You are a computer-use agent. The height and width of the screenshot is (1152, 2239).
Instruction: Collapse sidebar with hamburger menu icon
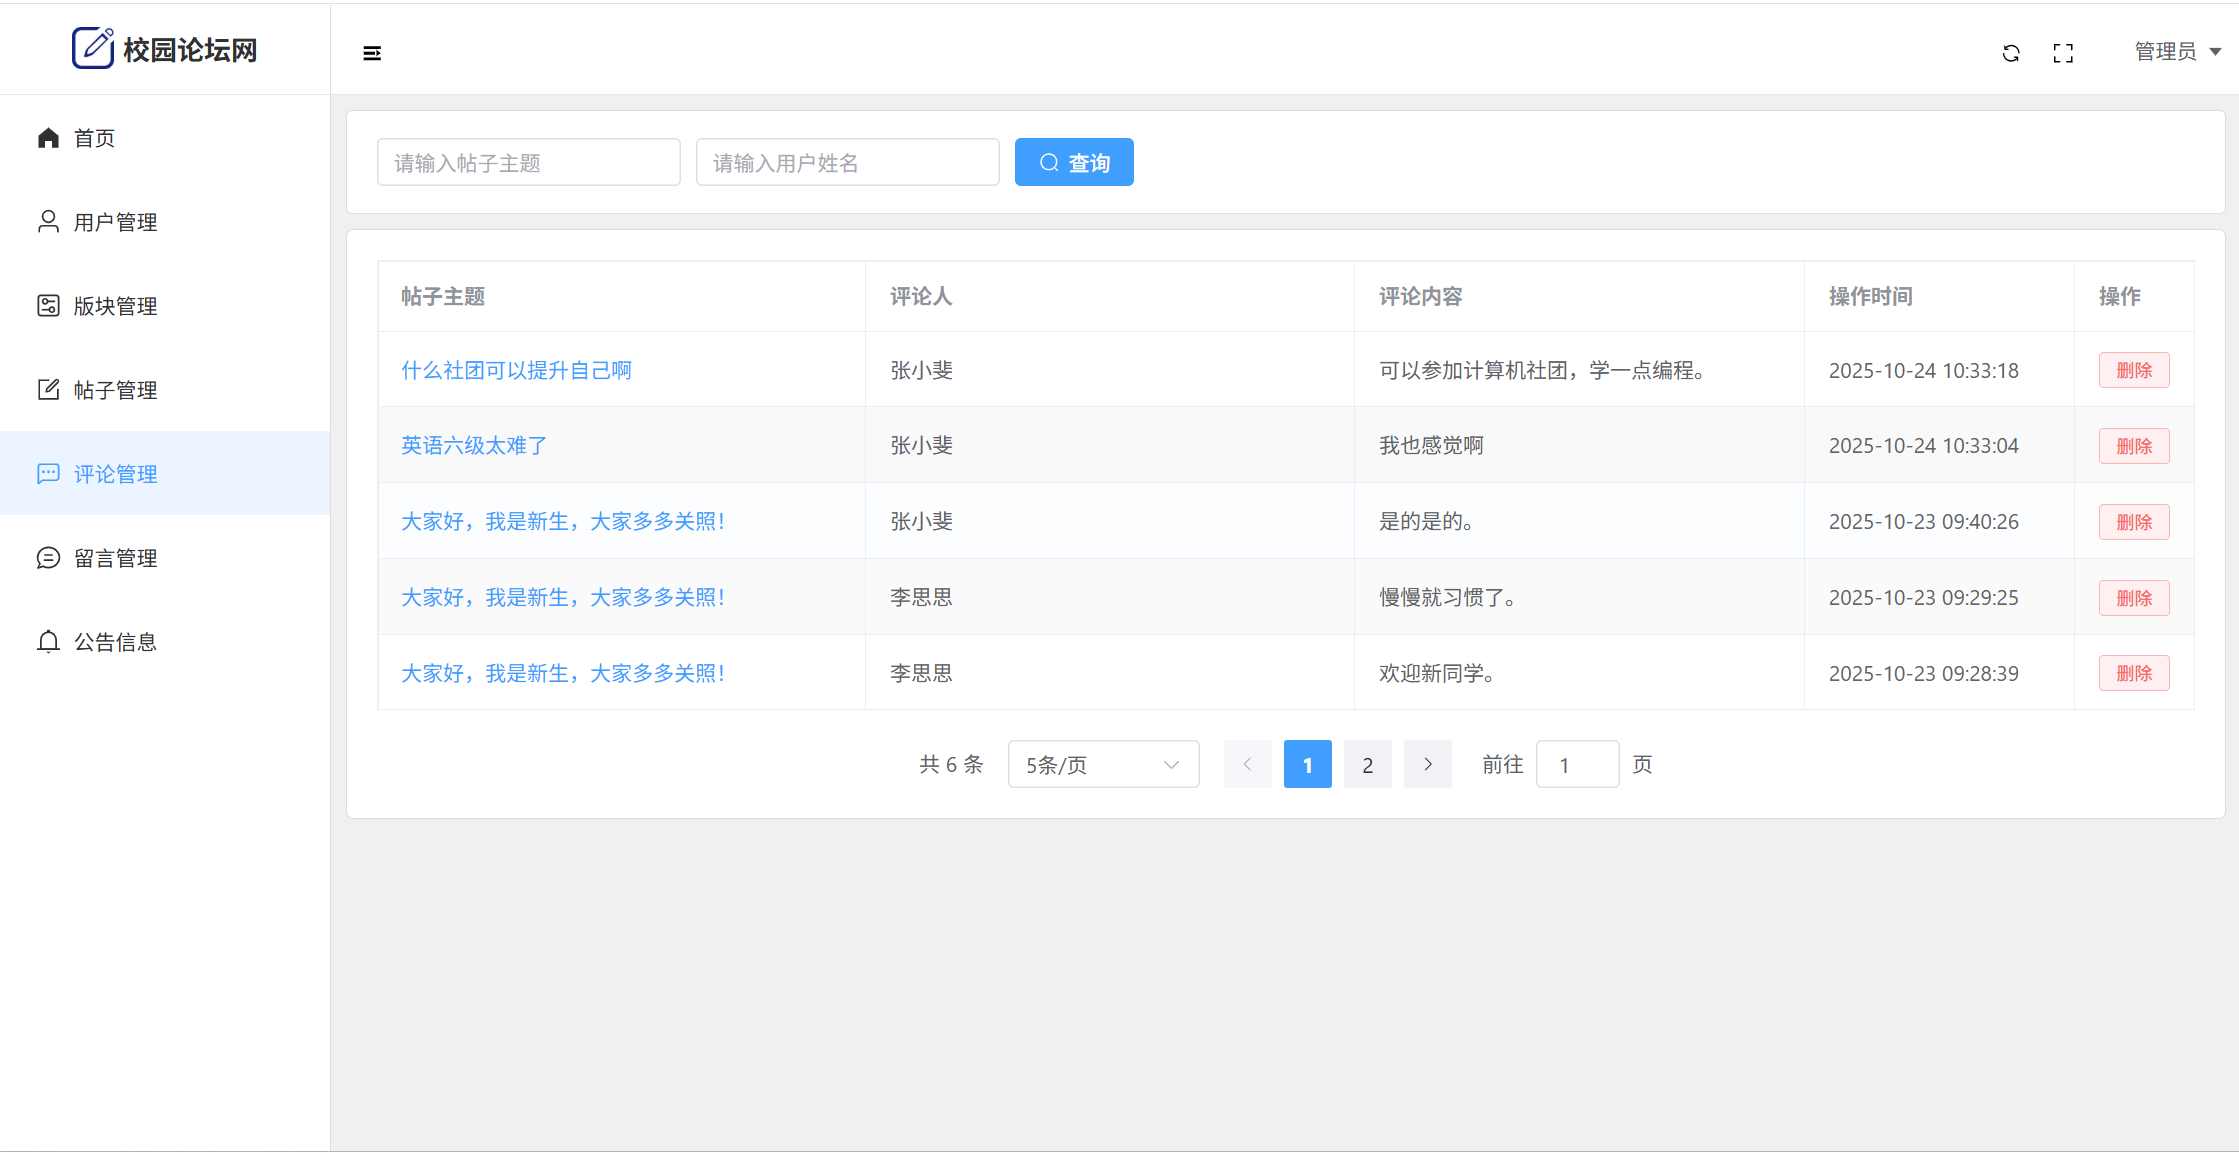click(372, 53)
